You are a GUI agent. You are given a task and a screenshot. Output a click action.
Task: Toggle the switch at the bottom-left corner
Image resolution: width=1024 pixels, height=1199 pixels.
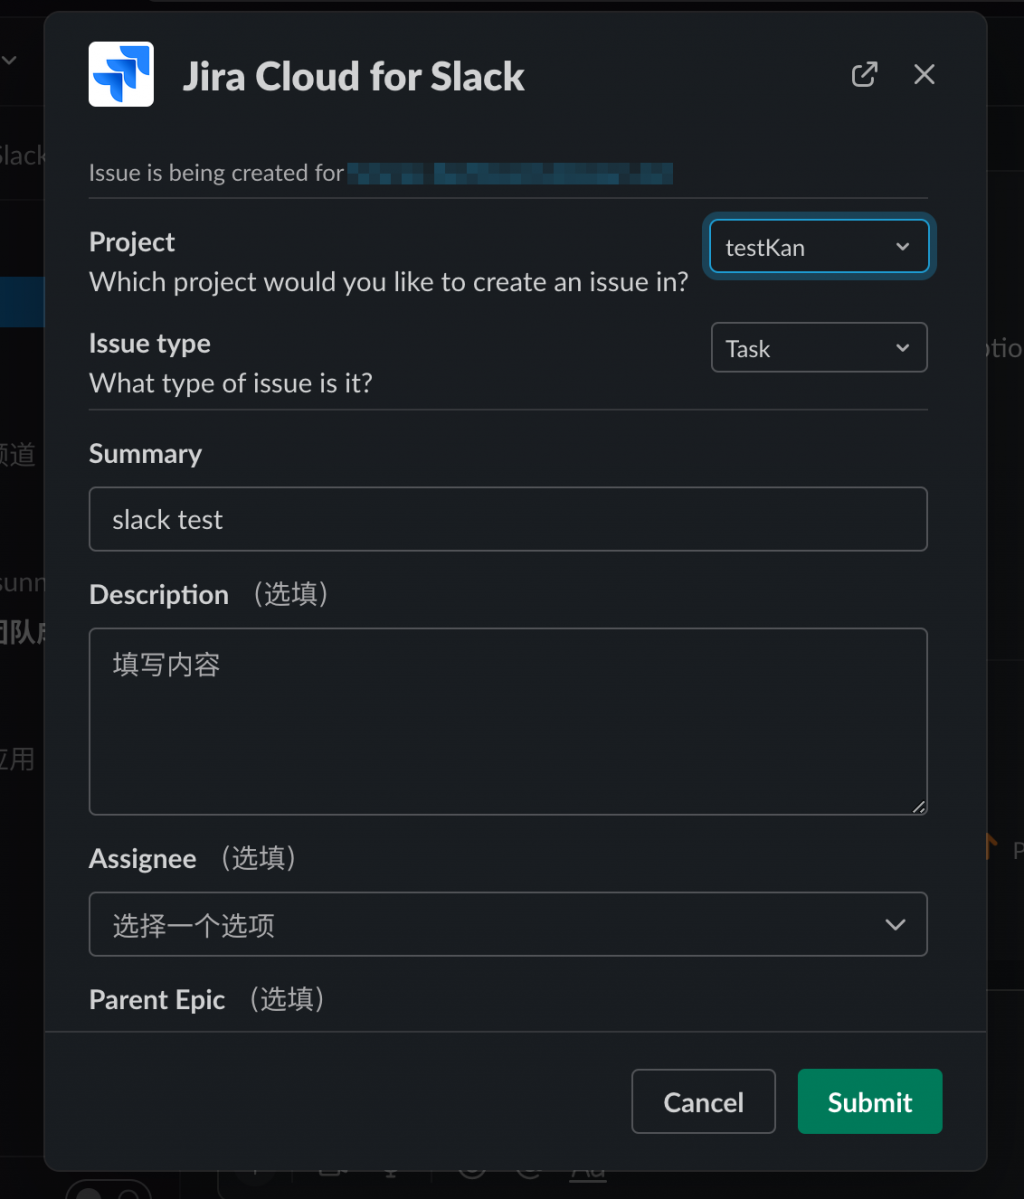click(108, 1190)
